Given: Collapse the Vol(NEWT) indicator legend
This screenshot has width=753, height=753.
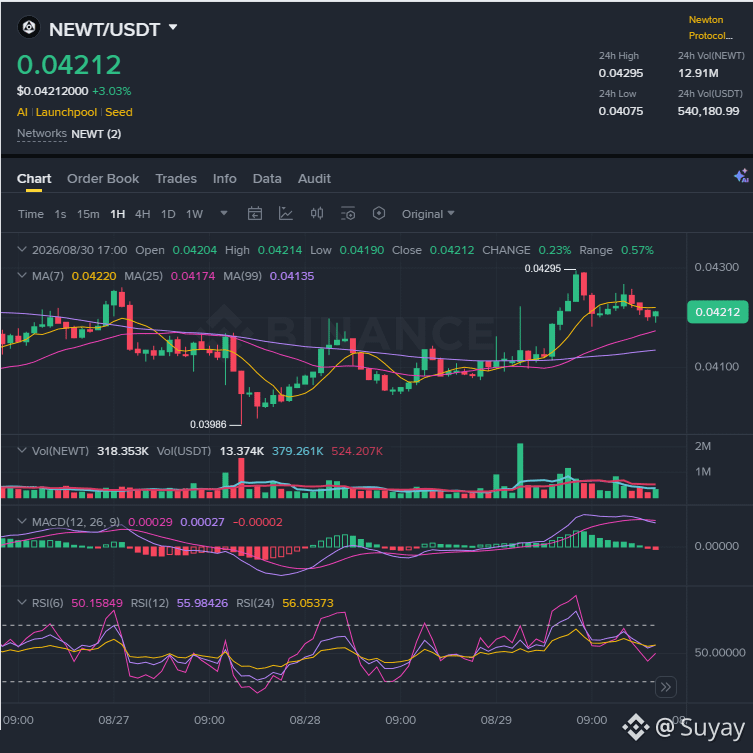Looking at the screenshot, I should tap(21, 450).
